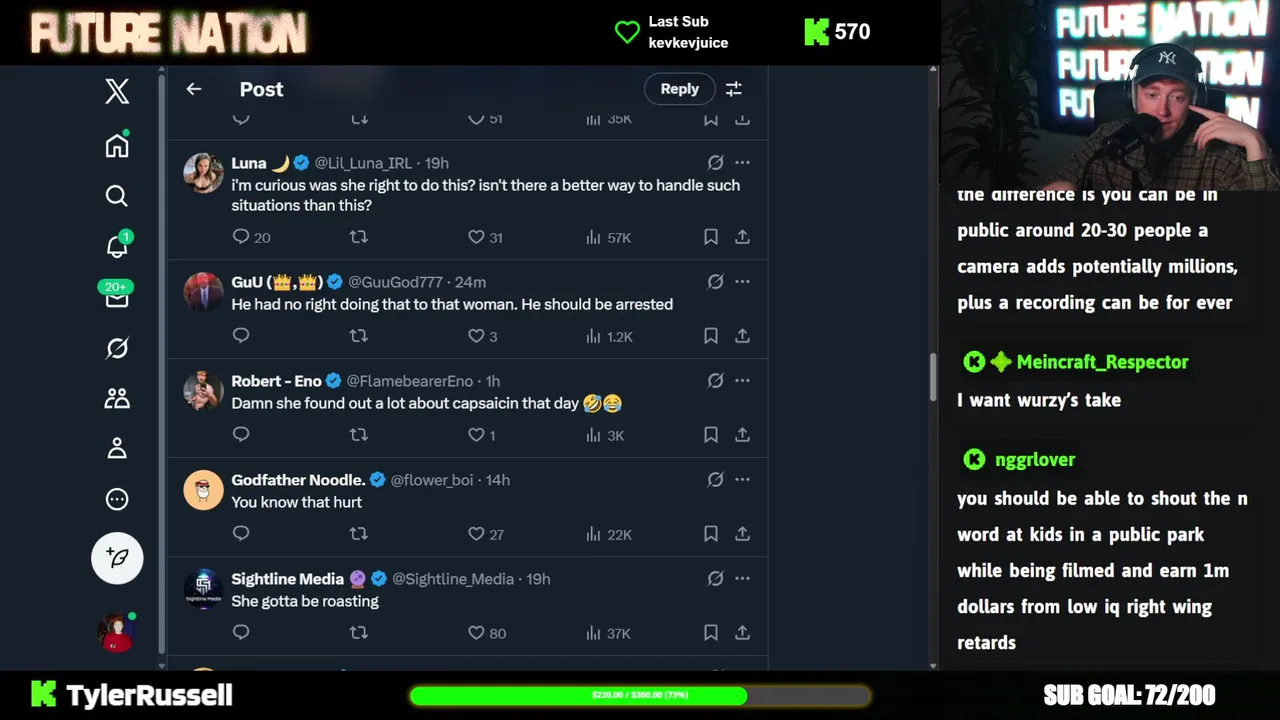Open Messages with the 20+ badge

click(117, 295)
